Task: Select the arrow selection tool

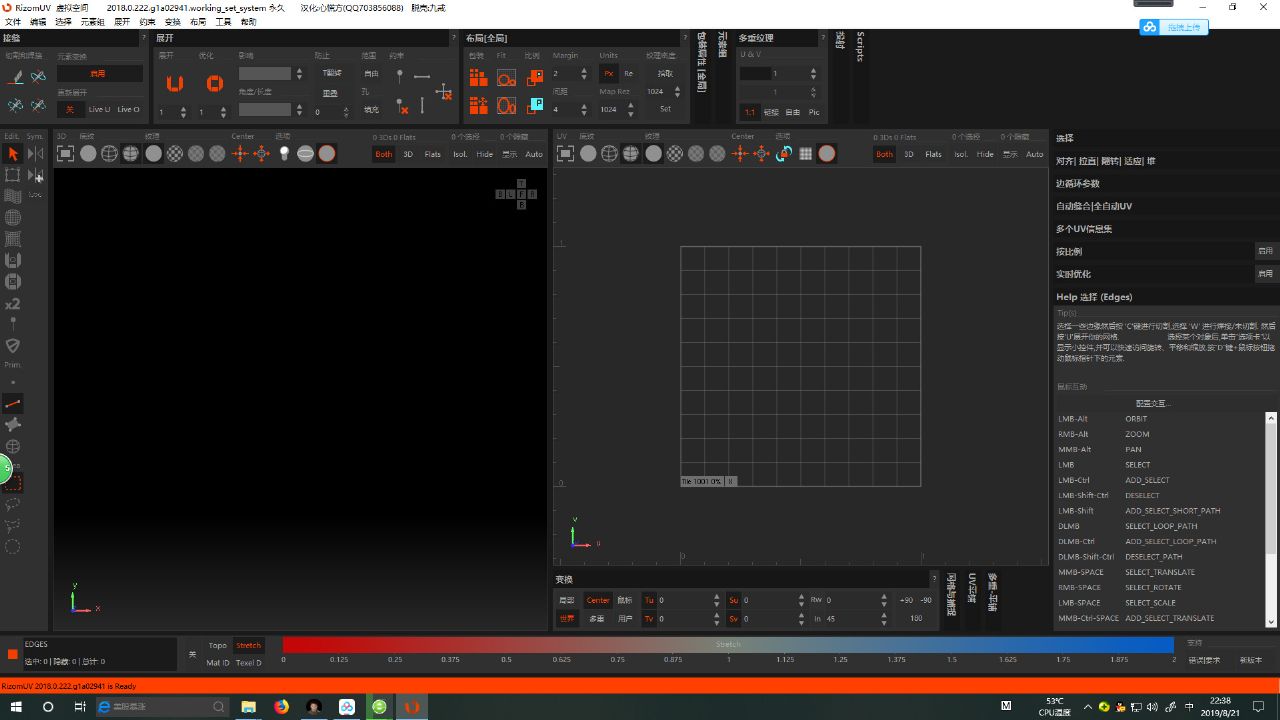Action: point(13,153)
